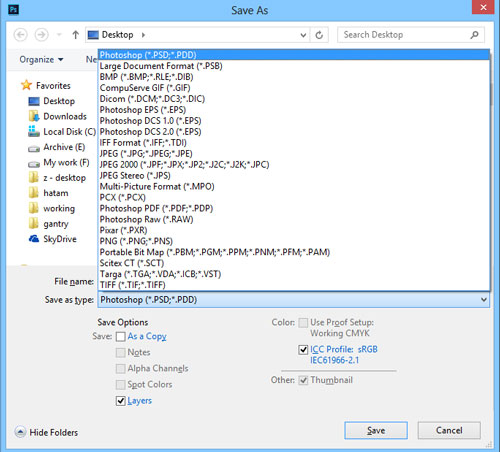This screenshot has height=452, width=500.
Task: Click the search magnifier icon
Action: tap(474, 35)
